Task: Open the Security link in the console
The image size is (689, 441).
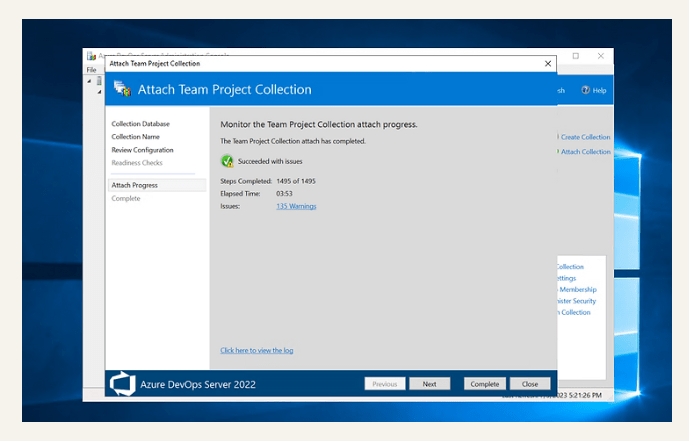Action: (577, 301)
